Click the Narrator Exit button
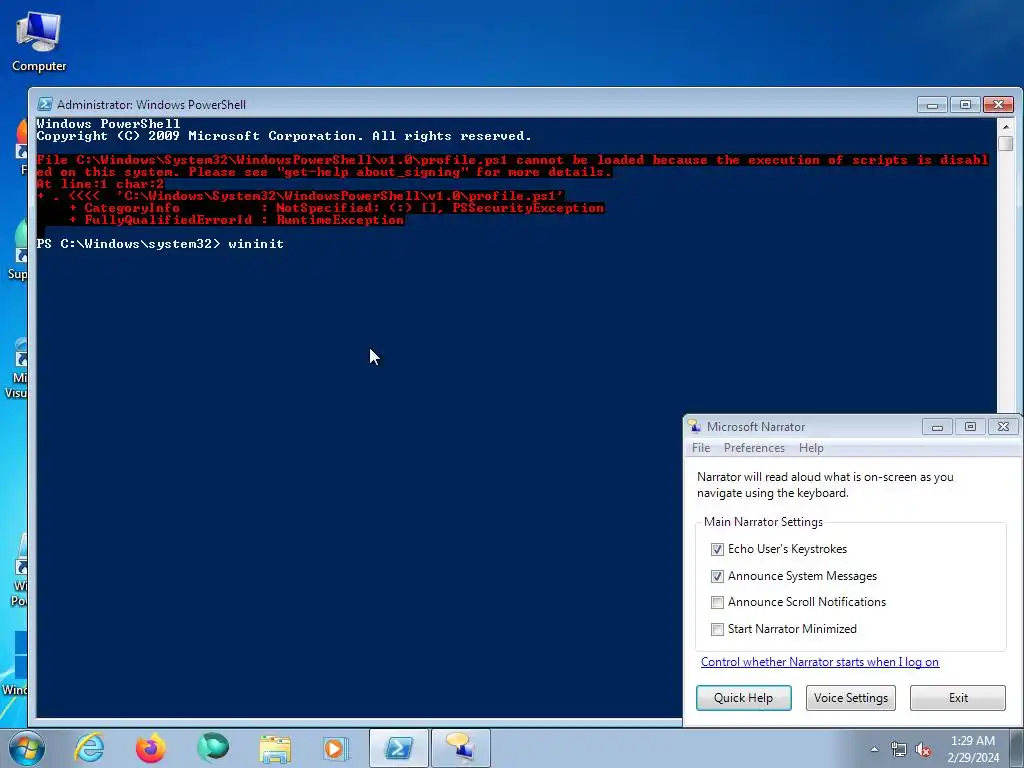This screenshot has height=768, width=1024. 958,697
